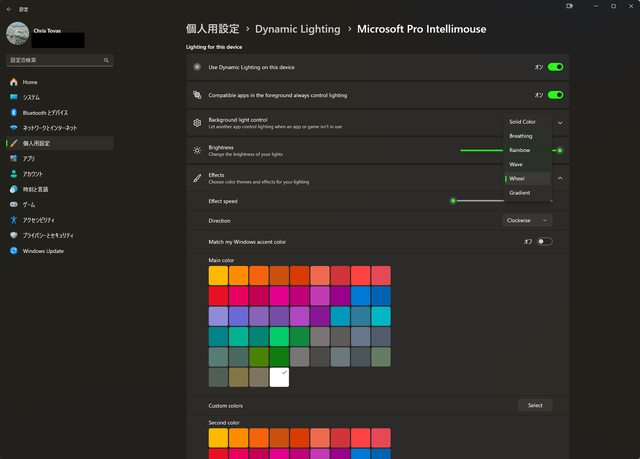Click the back arrow in title bar

click(9, 8)
